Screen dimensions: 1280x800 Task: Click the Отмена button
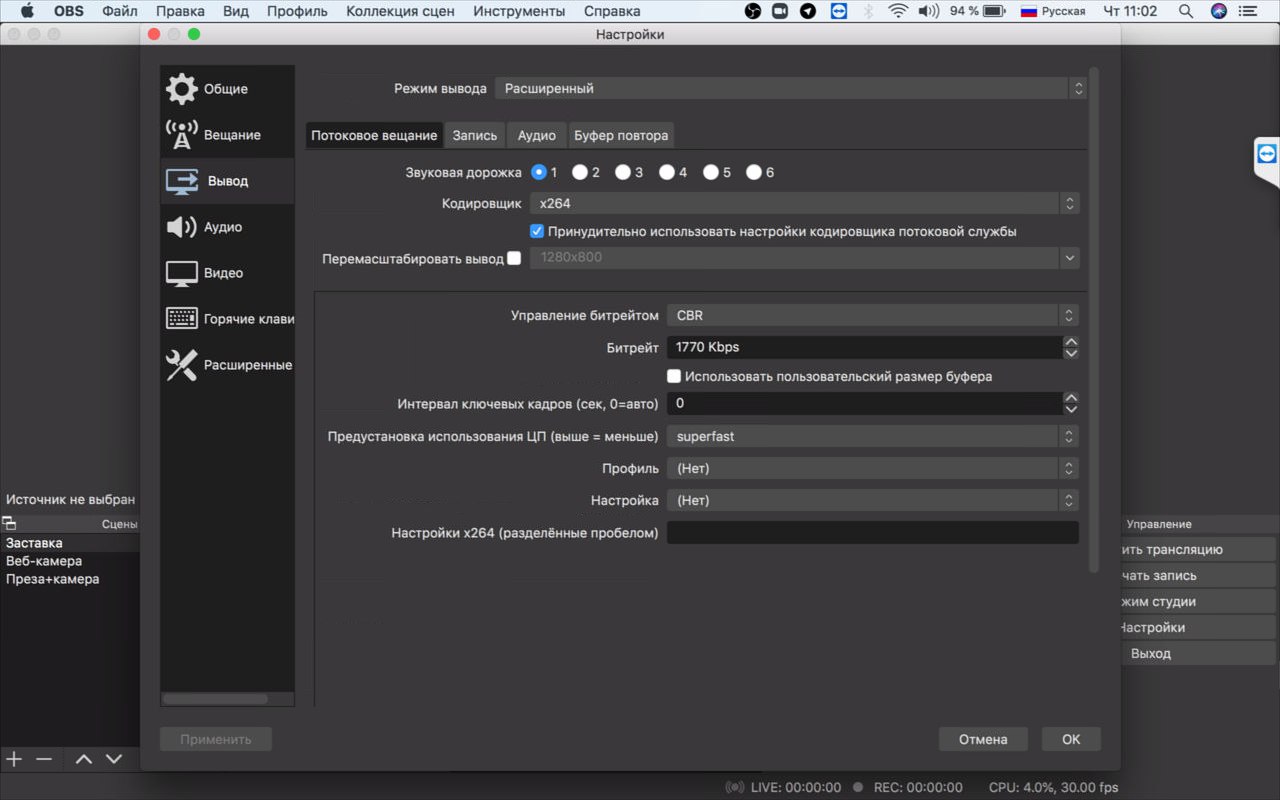click(x=983, y=739)
